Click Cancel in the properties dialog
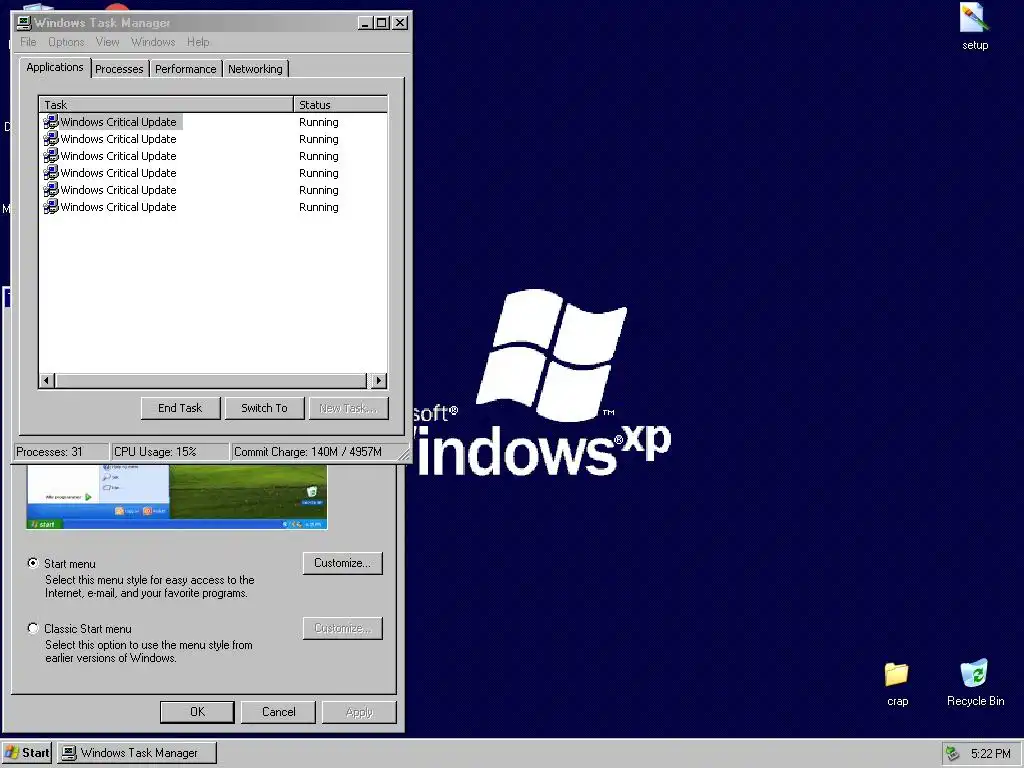Viewport: 1024px width, 768px height. tap(278, 712)
